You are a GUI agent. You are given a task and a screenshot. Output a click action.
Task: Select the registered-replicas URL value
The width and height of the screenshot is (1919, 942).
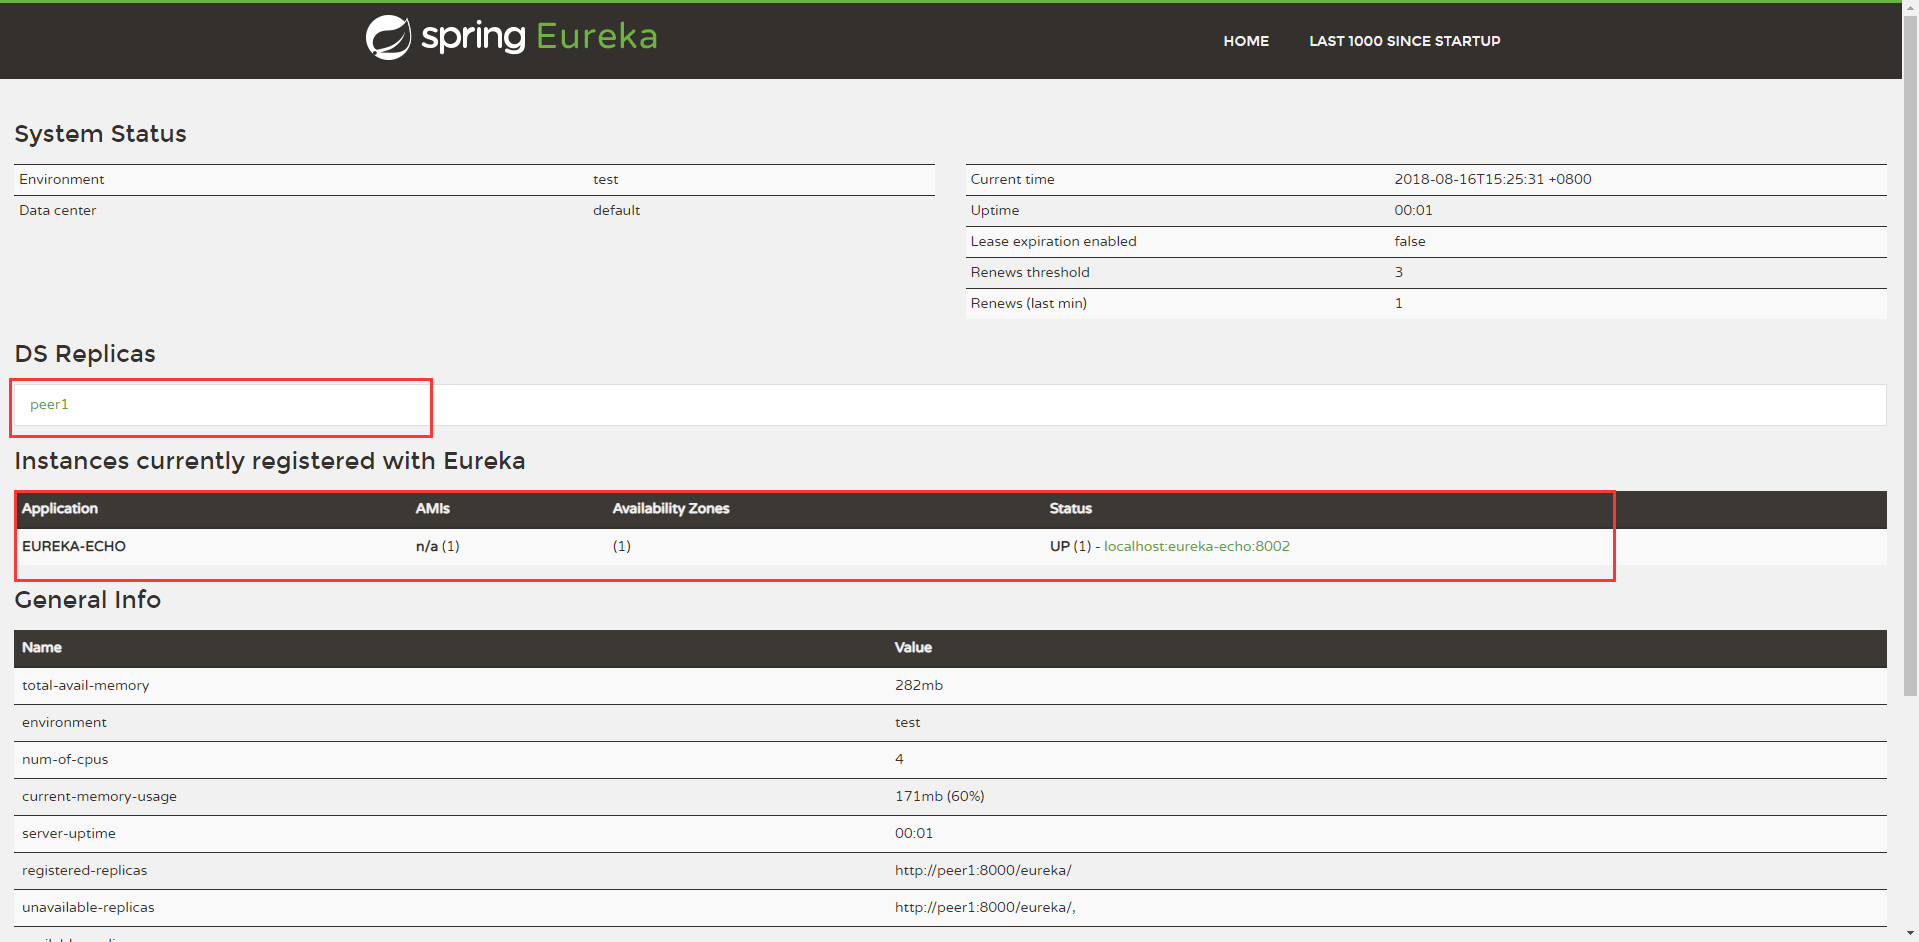point(983,870)
